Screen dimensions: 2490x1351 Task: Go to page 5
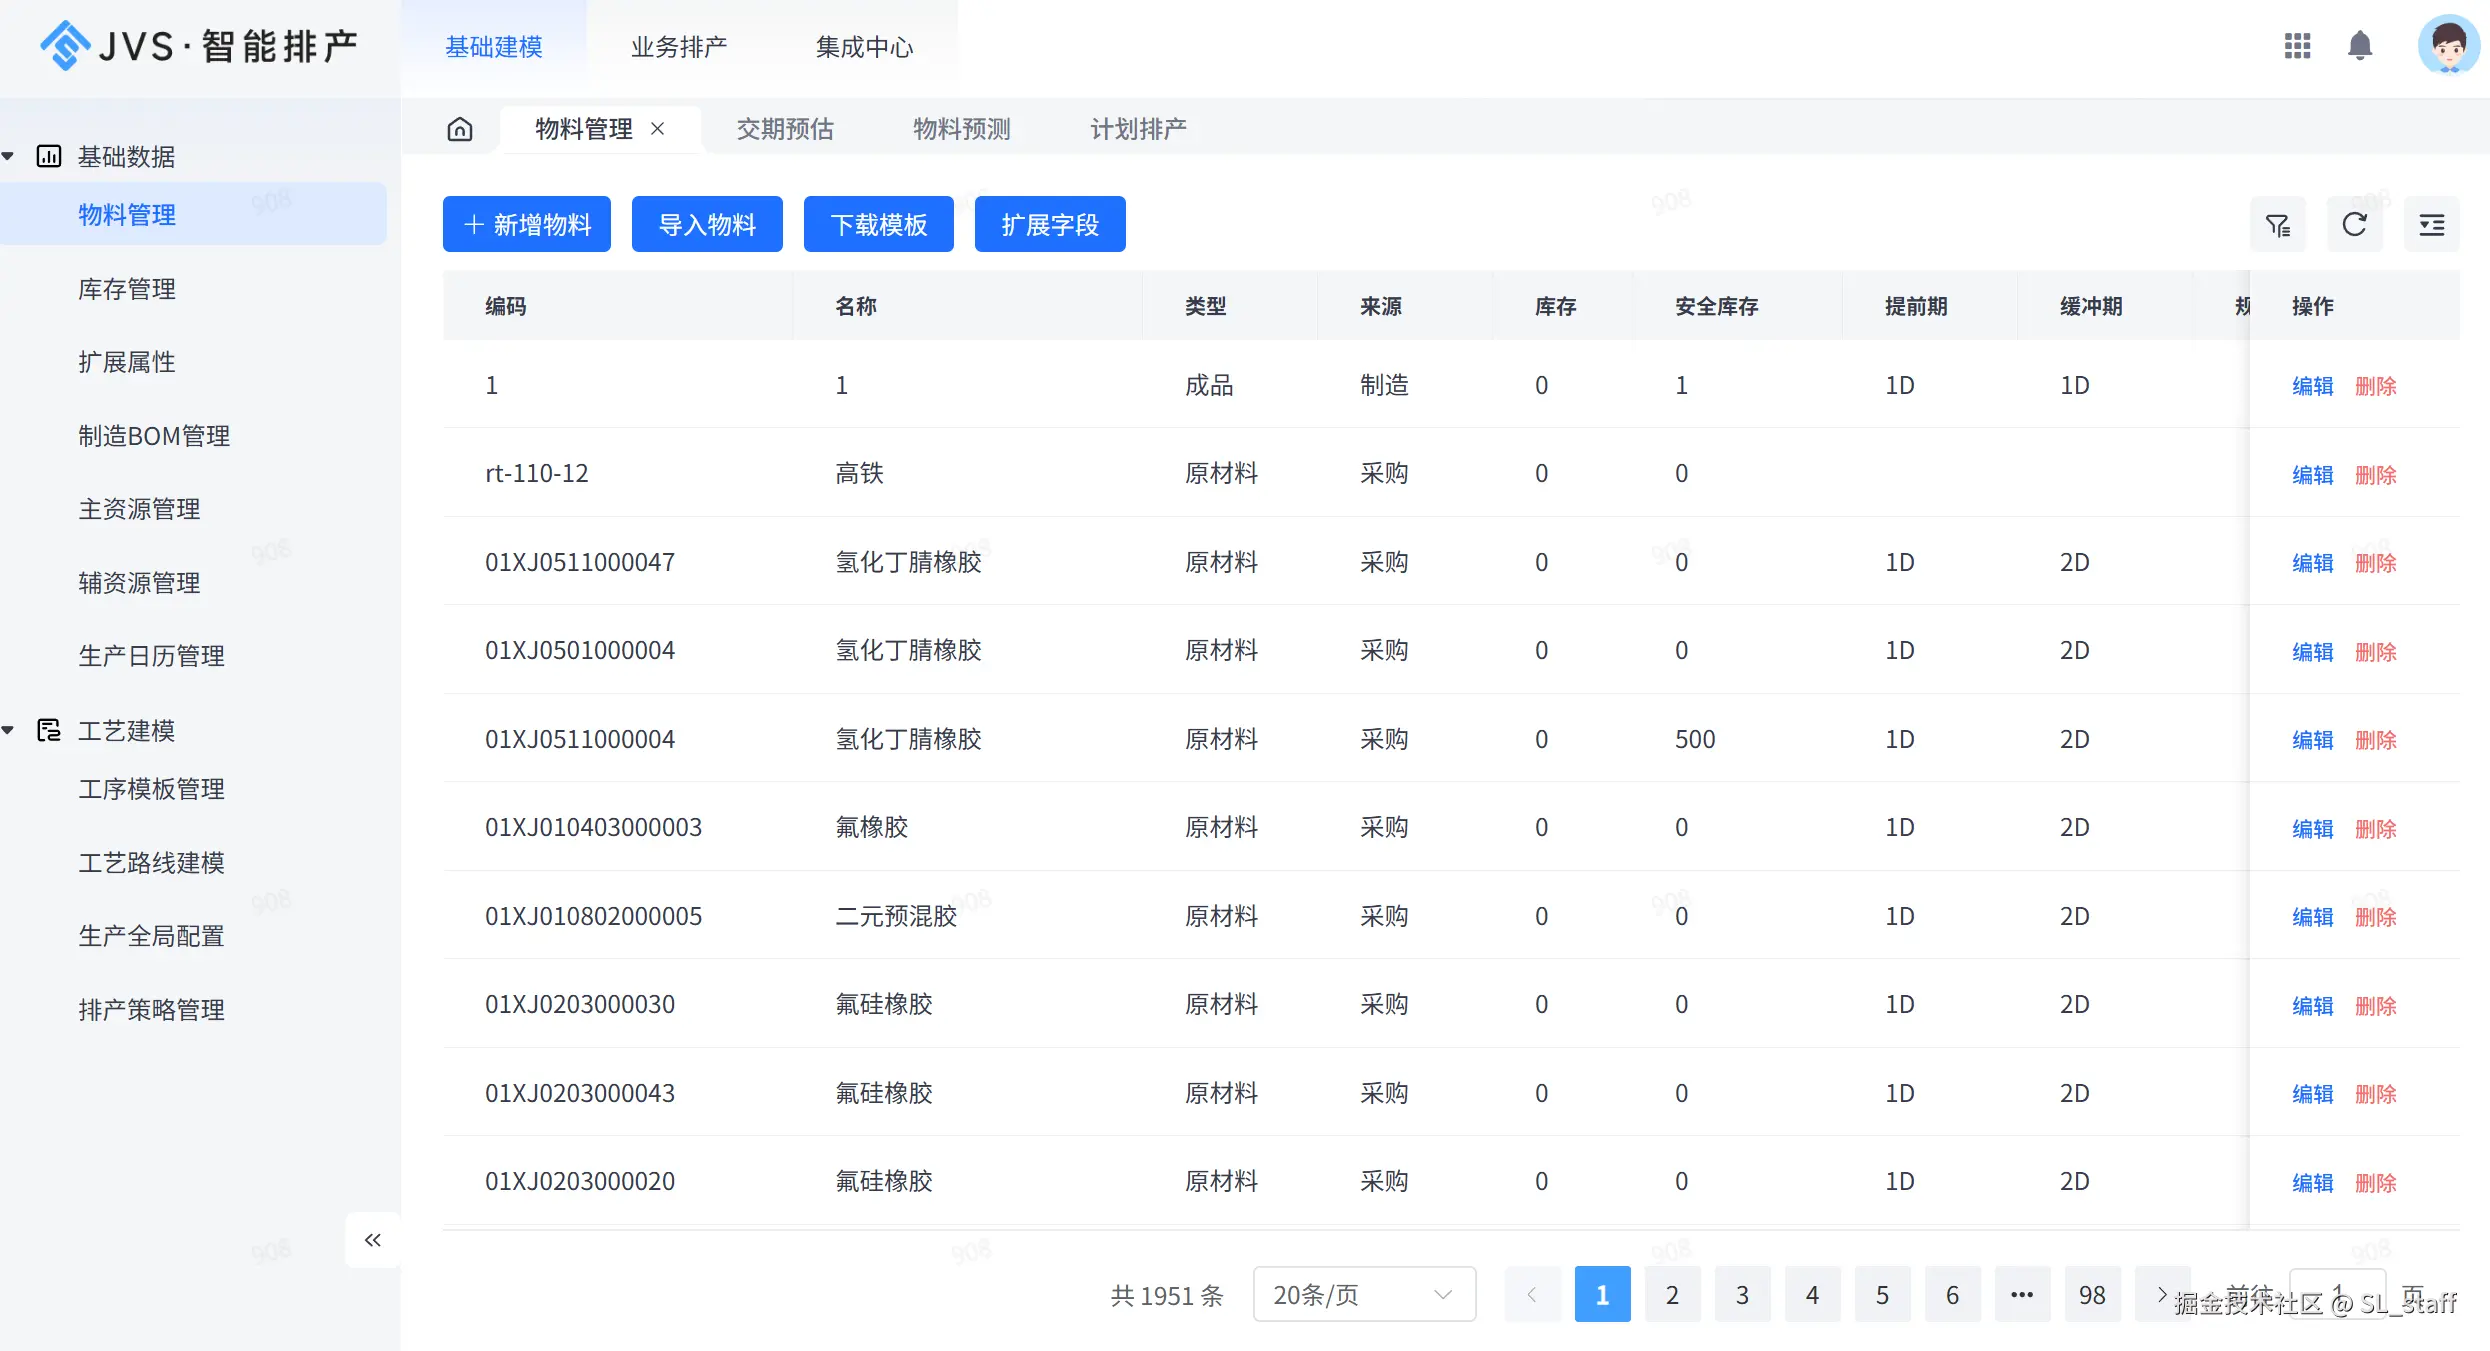pos(1882,1295)
